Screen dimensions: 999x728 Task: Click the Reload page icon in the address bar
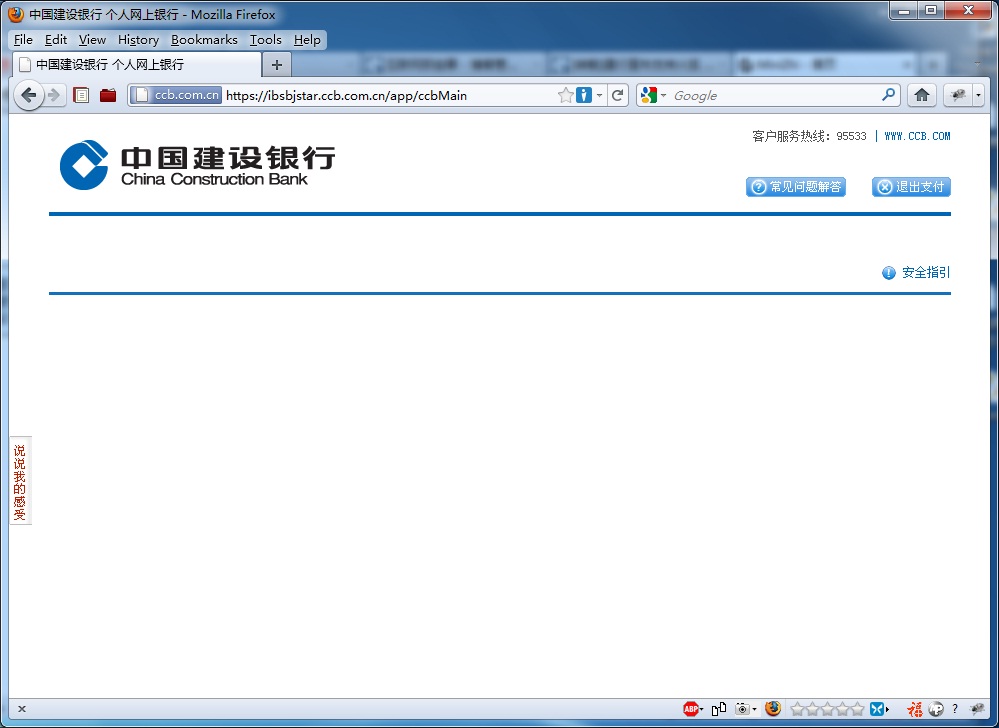[618, 95]
